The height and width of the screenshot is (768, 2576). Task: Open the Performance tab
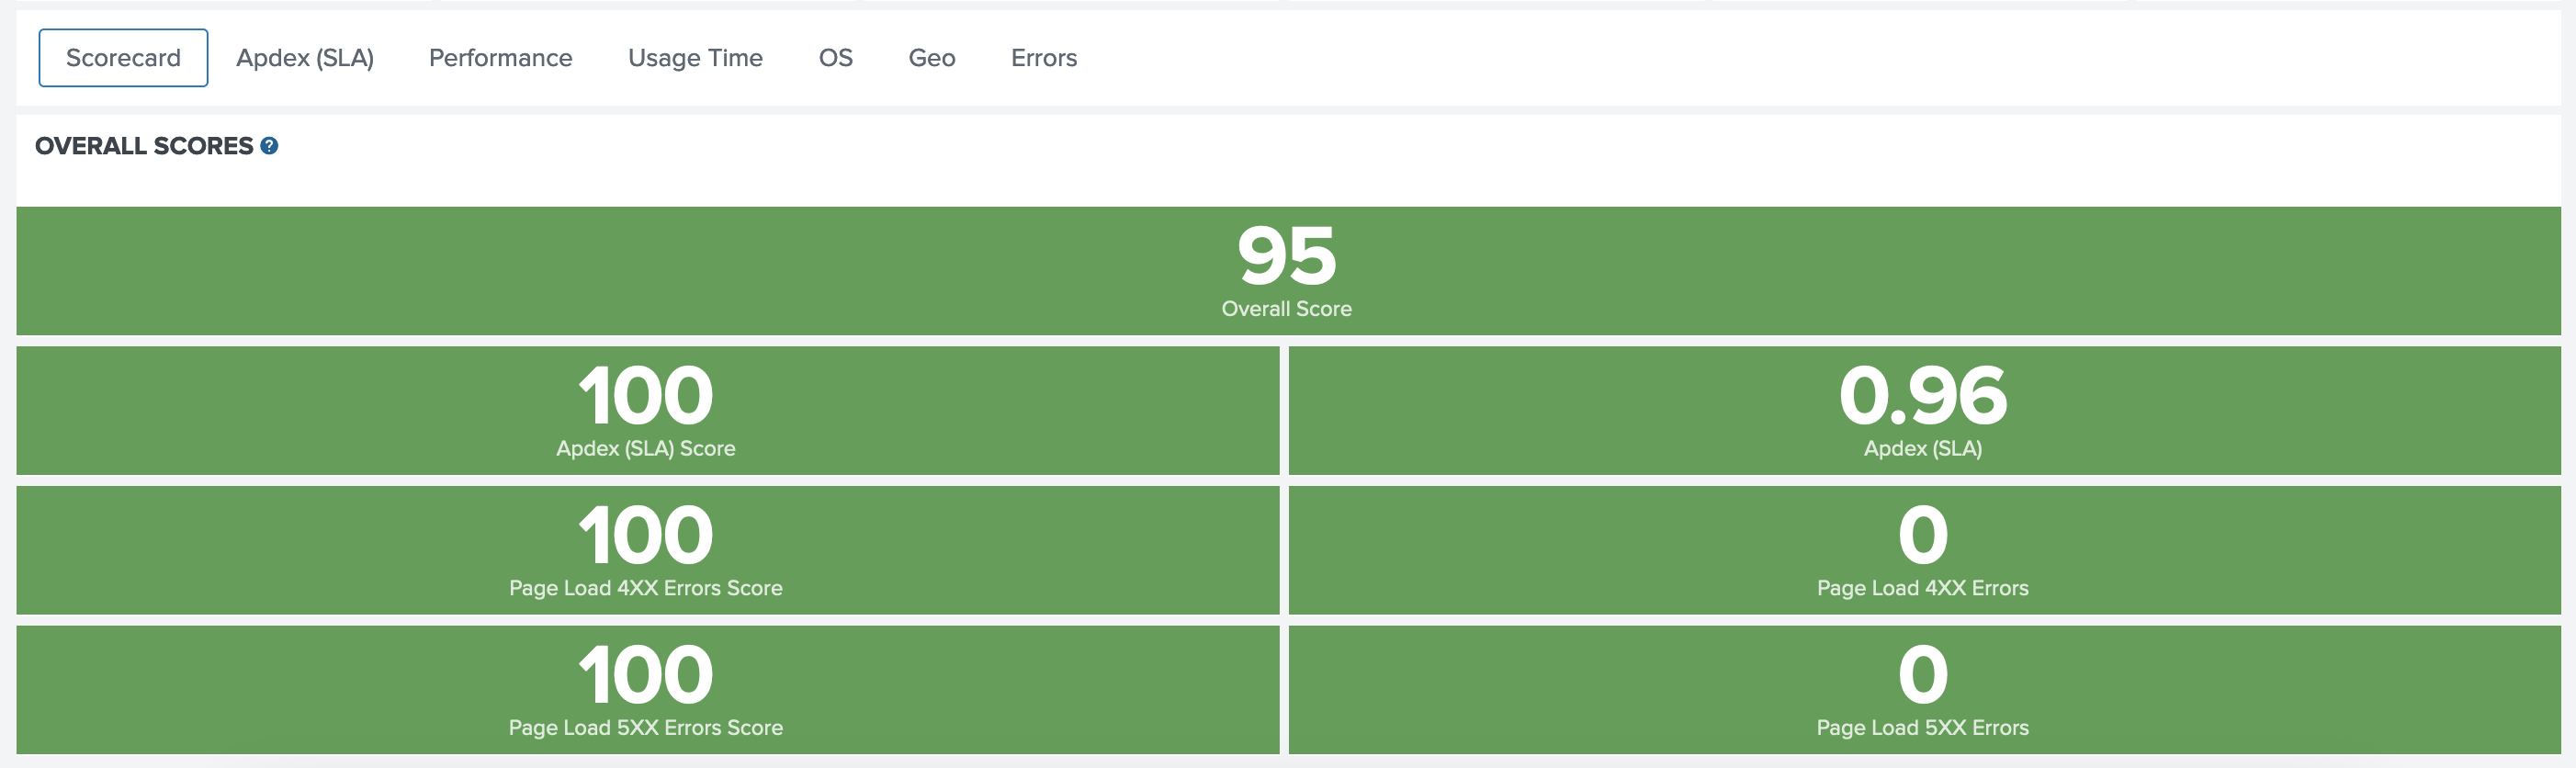[500, 58]
